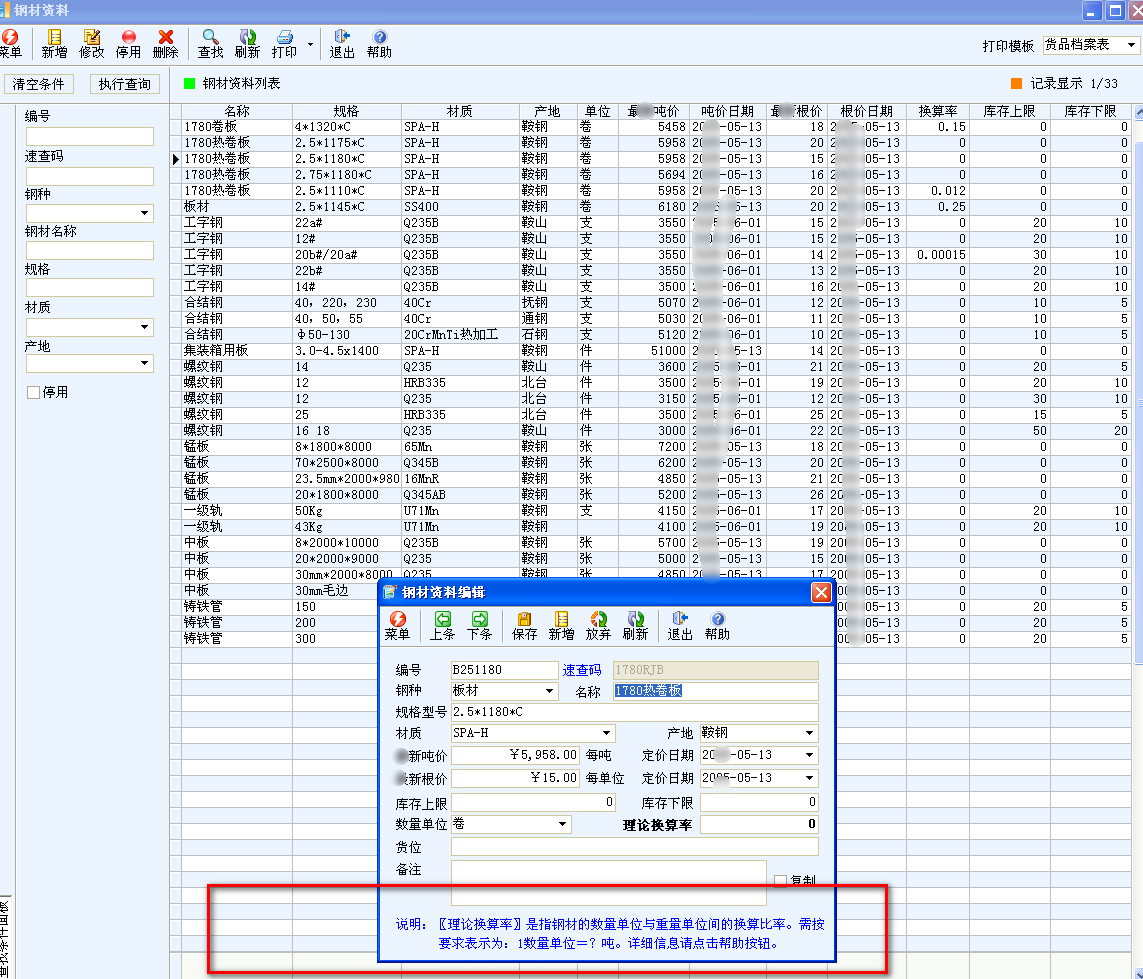Minimize the 钢材资料 window
The image size is (1143, 979).
[1091, 11]
